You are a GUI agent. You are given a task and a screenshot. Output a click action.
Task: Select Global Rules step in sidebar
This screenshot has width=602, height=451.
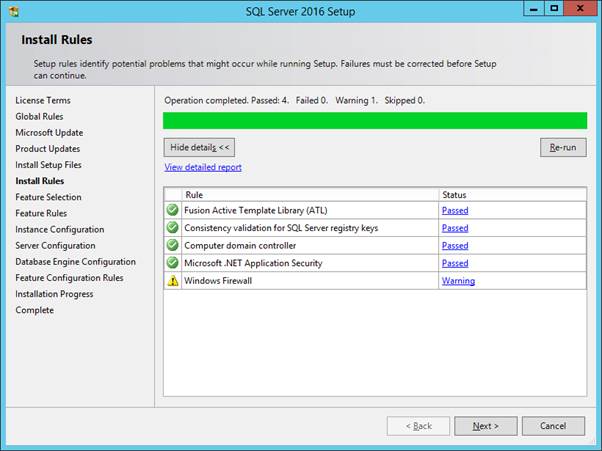[x=39, y=116]
